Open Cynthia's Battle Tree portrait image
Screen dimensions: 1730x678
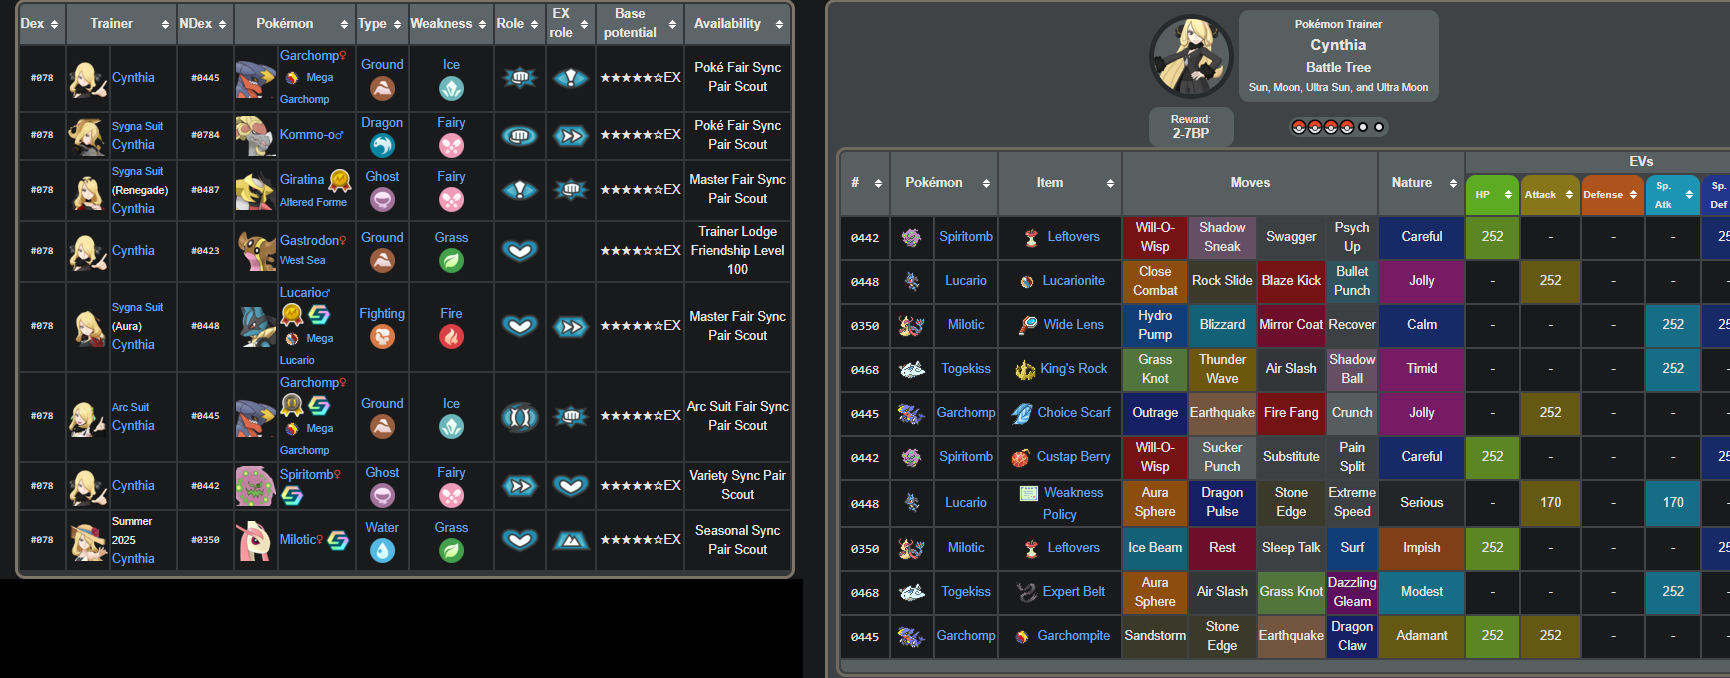[1191, 56]
